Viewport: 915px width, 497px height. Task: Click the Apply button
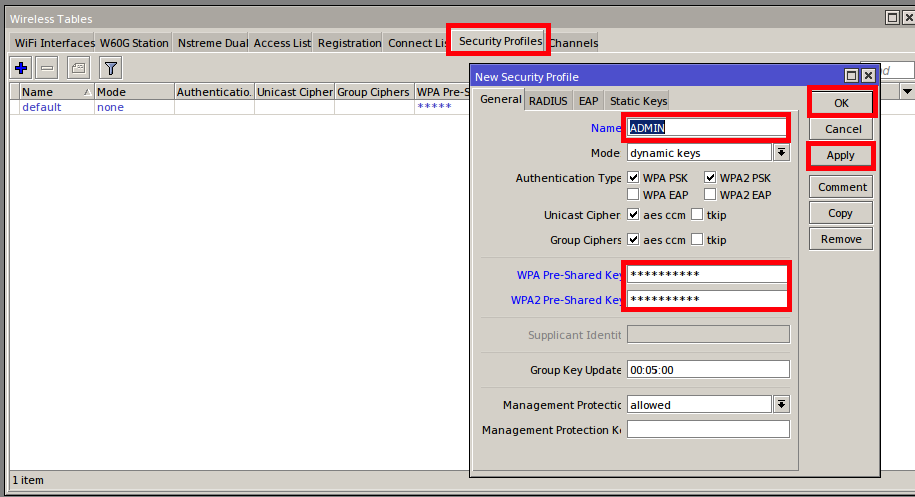tap(840, 155)
